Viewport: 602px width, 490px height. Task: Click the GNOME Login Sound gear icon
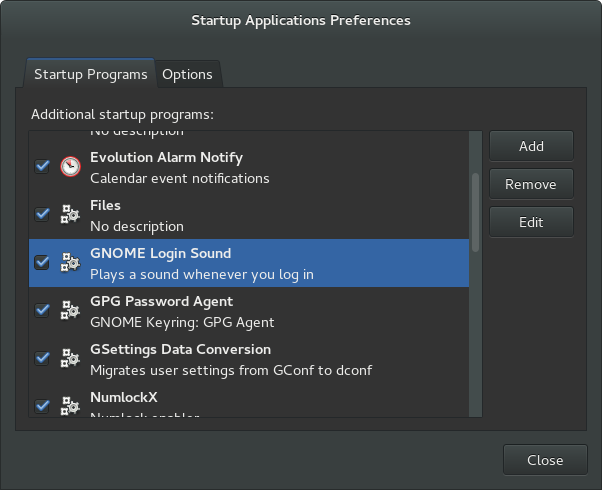(70, 262)
